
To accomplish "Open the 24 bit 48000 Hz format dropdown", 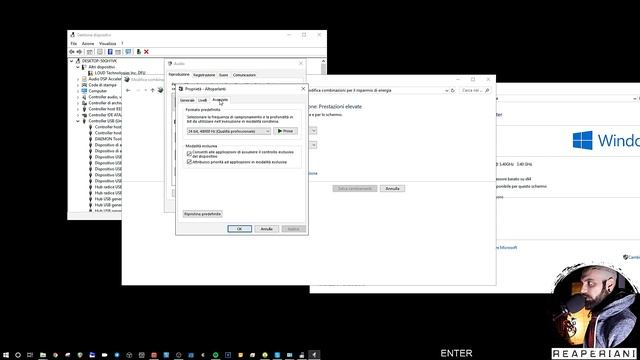I will [x=229, y=131].
